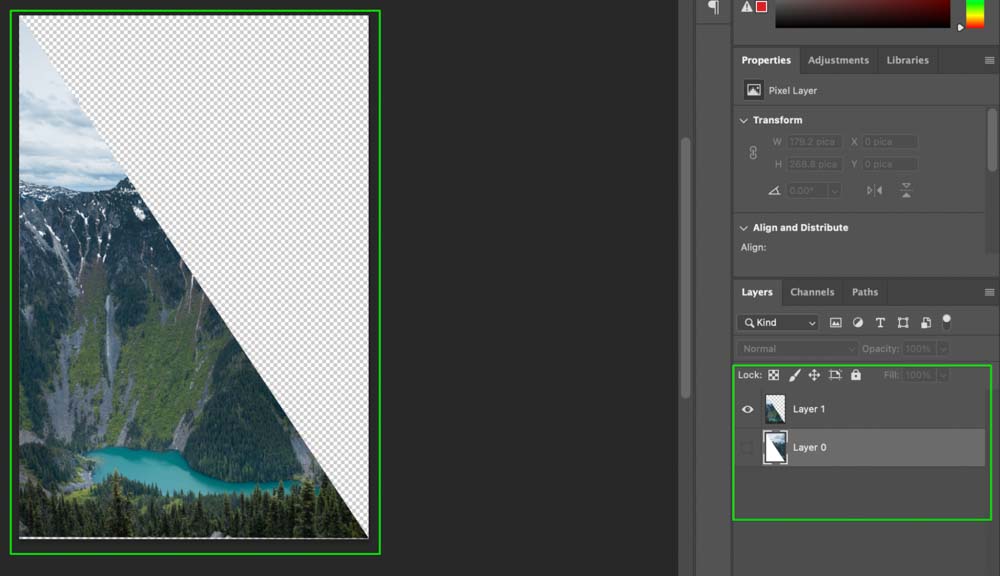Viewport: 1000px width, 576px height.
Task: Hide Layer 1 with its eye toggle
Action: coord(747,409)
